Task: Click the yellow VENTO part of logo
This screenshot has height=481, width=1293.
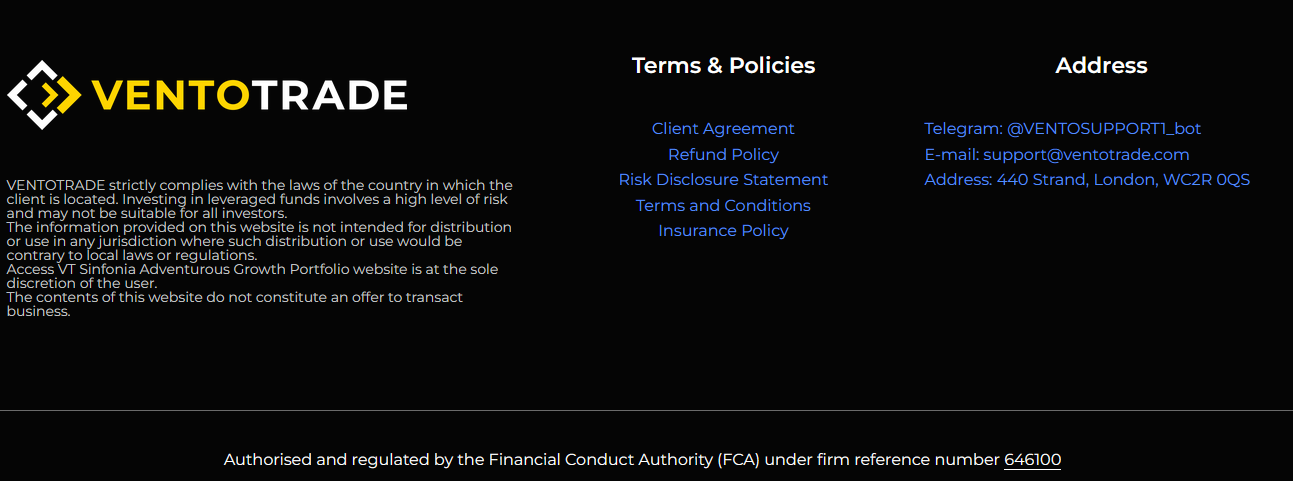Action: tap(171, 96)
